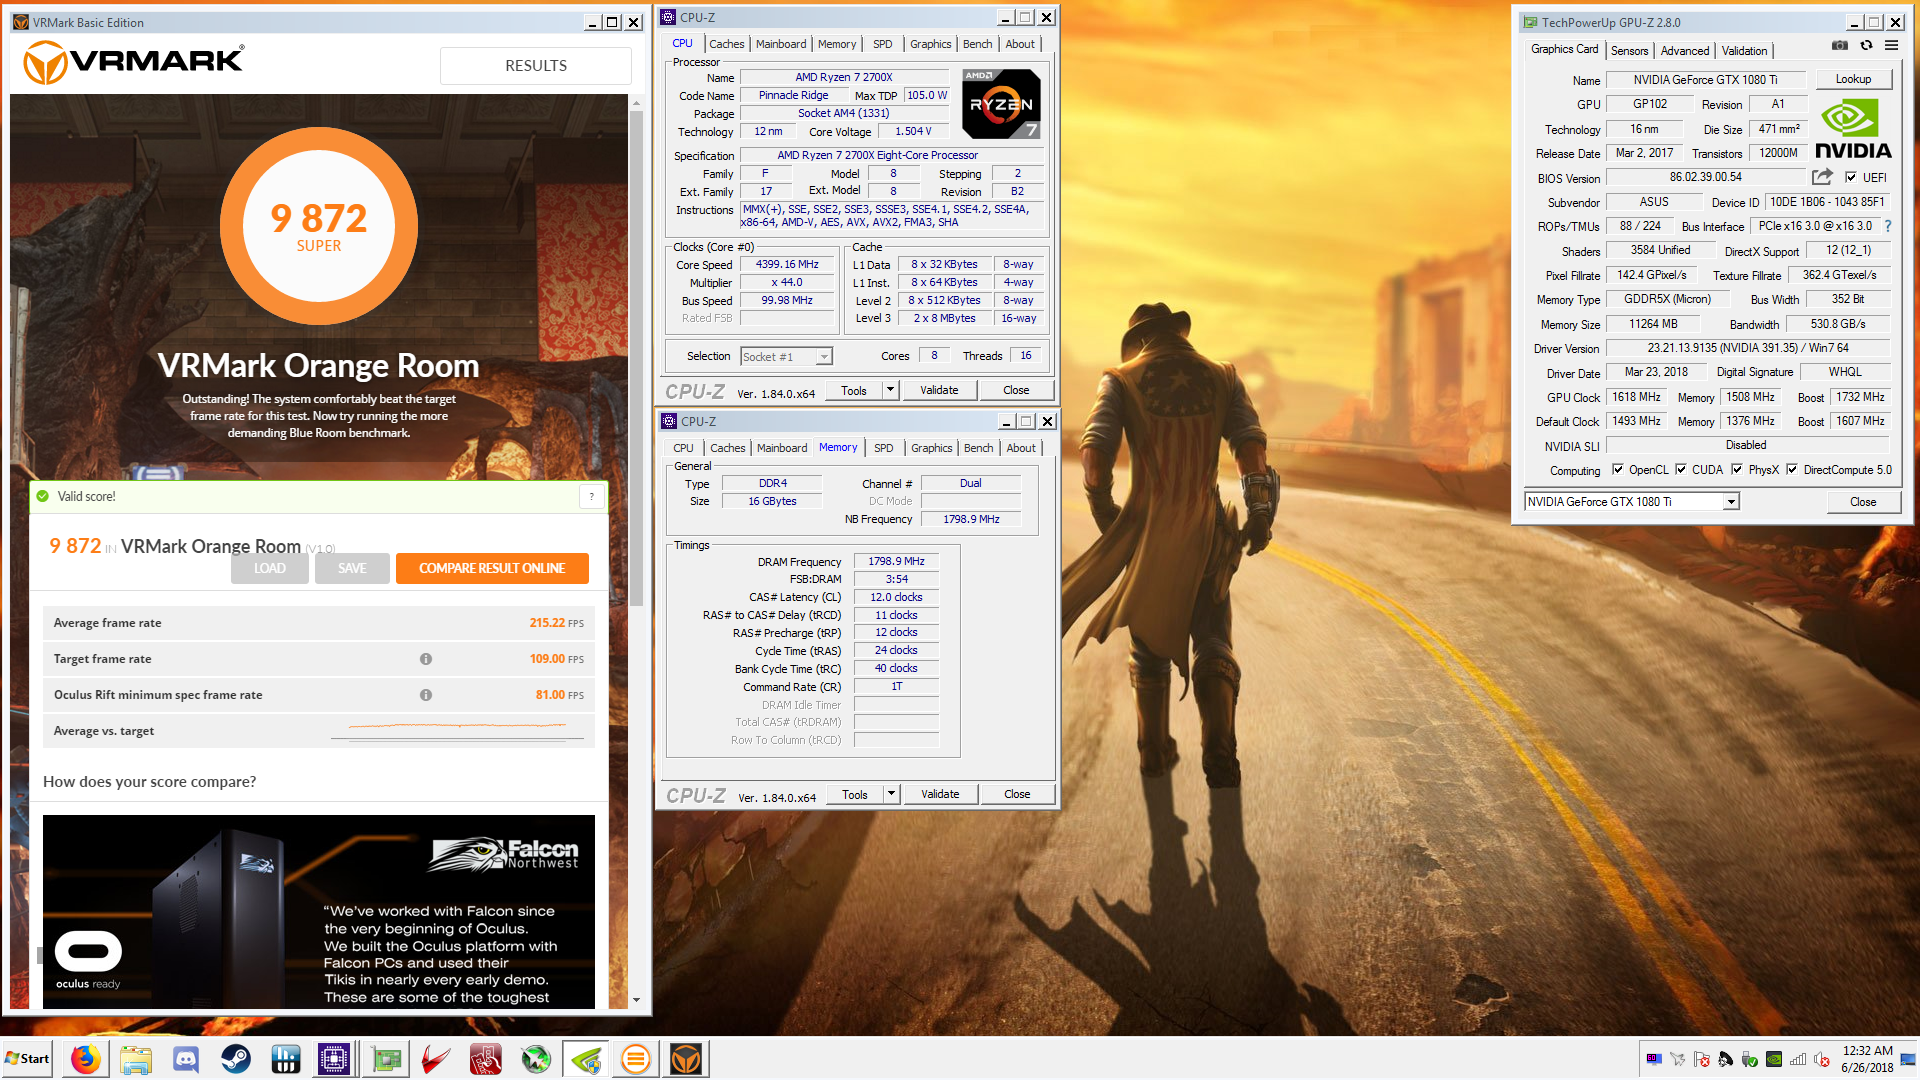The image size is (1920, 1080).
Task: Click the Bus Interface question mark
Action: click(1888, 226)
